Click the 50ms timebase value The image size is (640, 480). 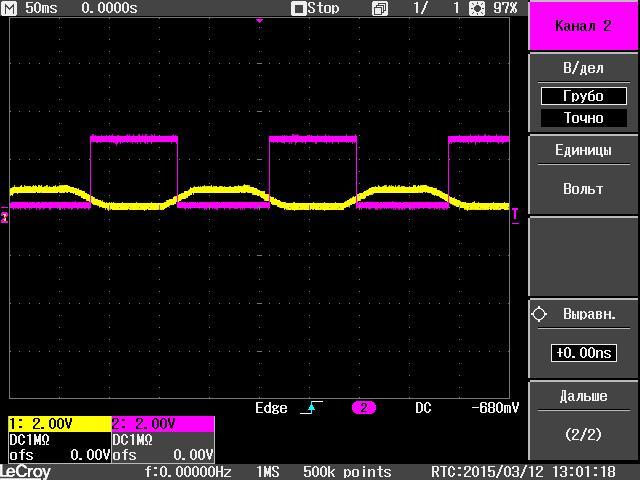42,8
